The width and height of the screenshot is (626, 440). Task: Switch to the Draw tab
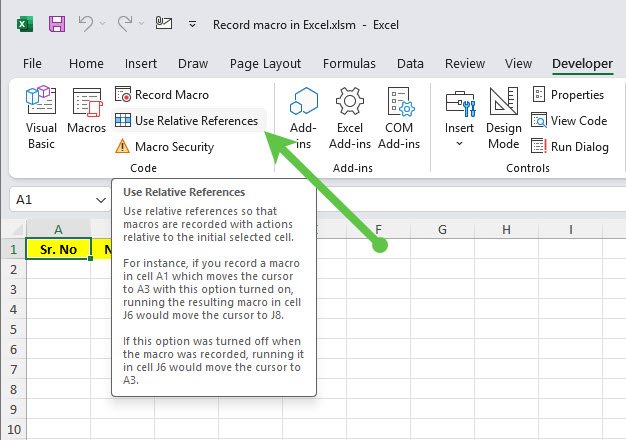pyautogui.click(x=193, y=63)
